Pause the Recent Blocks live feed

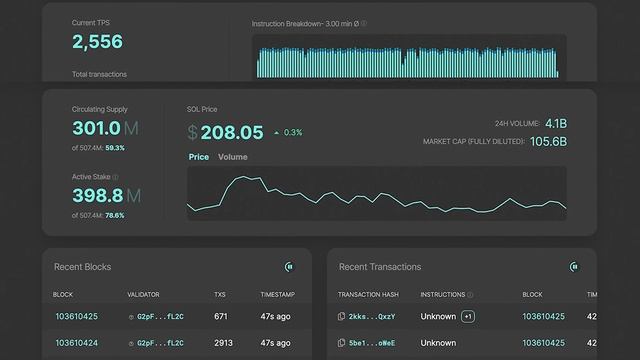[289, 267]
